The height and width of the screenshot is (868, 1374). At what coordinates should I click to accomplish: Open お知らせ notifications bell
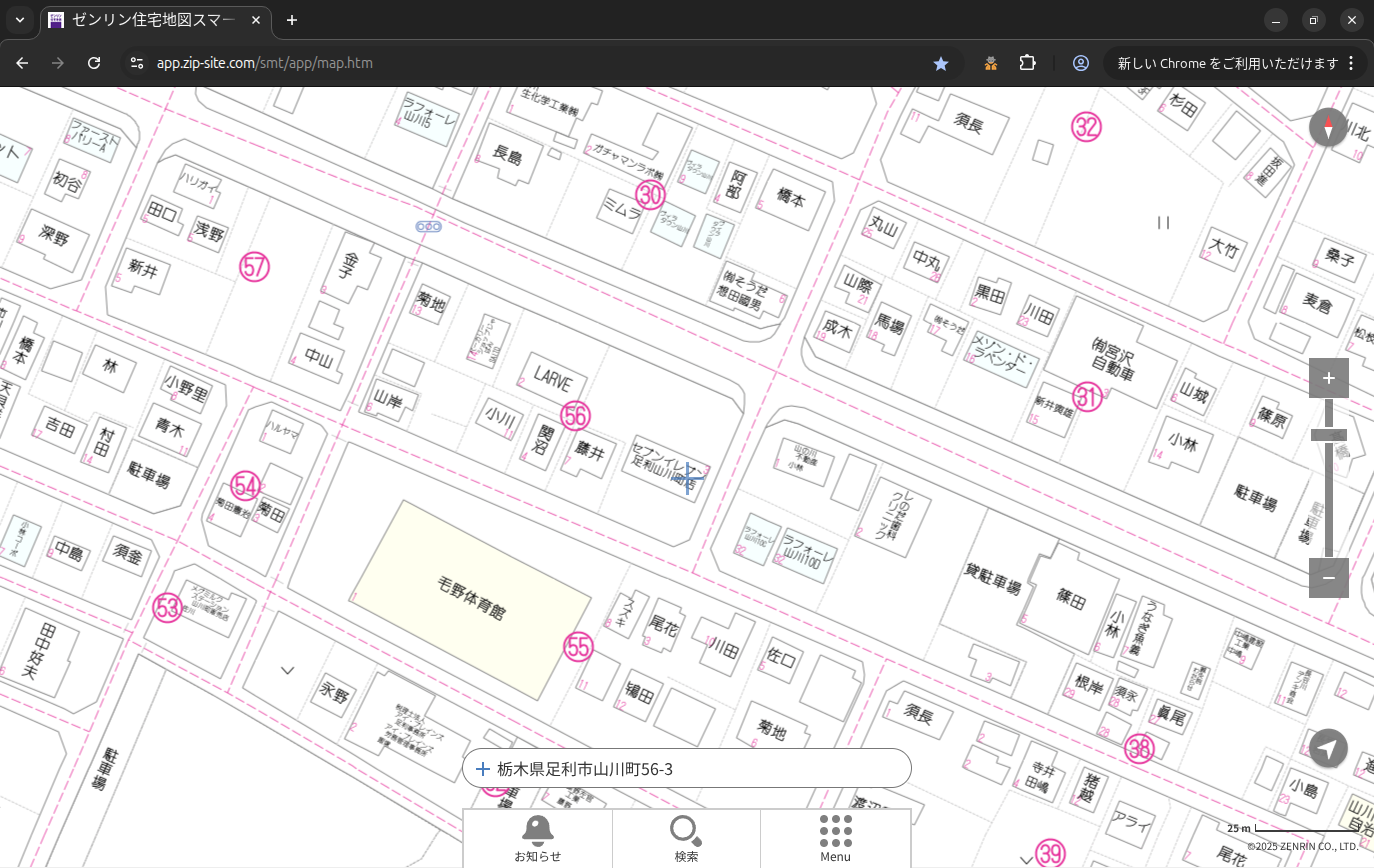[538, 838]
